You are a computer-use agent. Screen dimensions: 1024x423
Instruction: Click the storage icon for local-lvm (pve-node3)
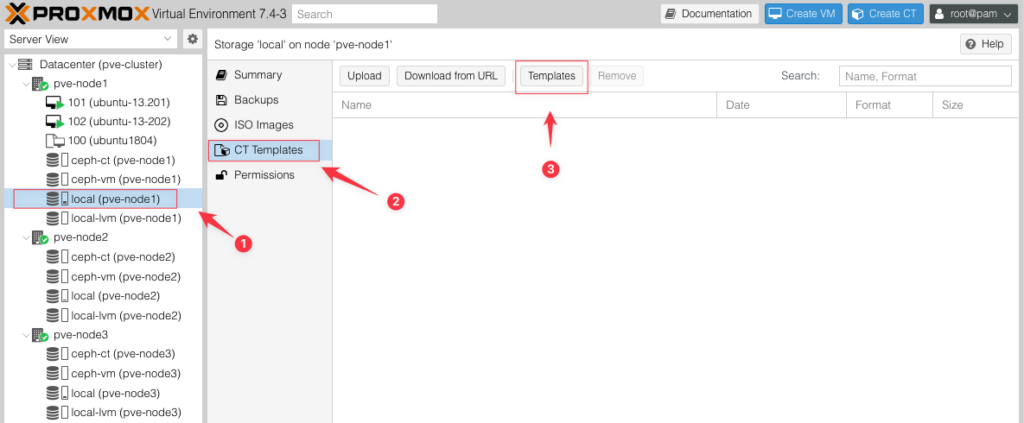click(x=57, y=413)
